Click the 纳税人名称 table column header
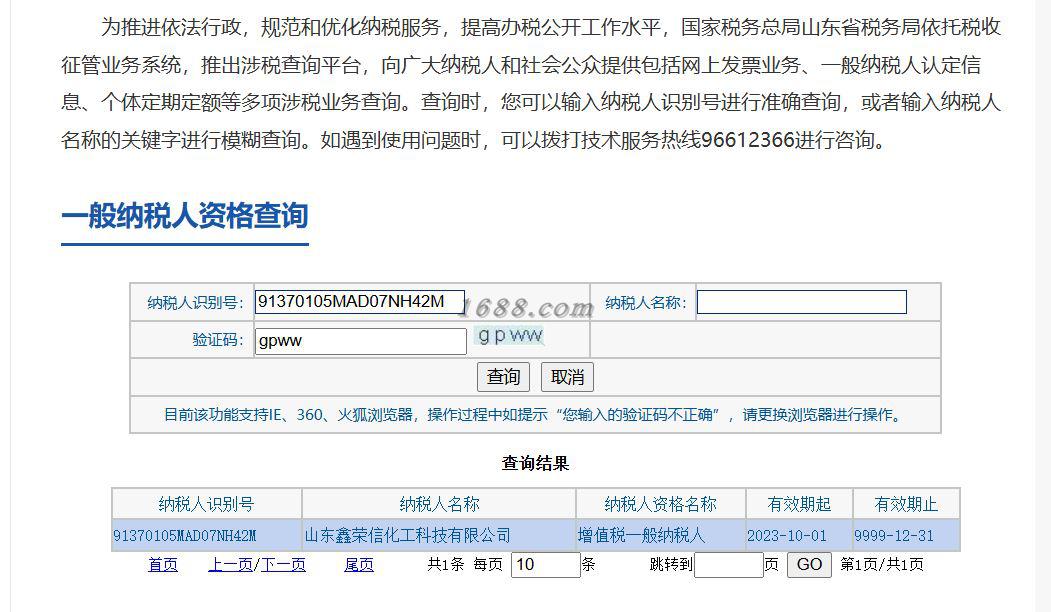The image size is (1051, 612). tap(439, 504)
